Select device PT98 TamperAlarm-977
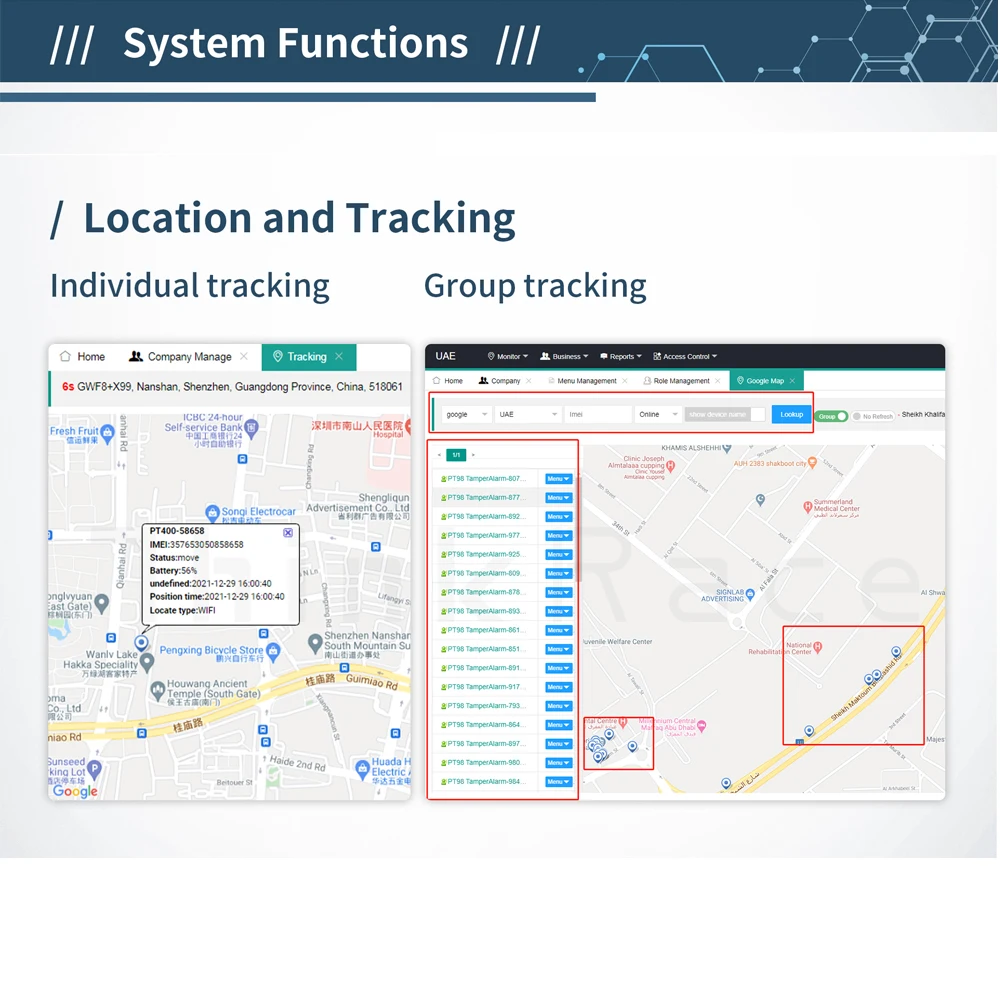This screenshot has height=1000, width=1000. point(486,536)
